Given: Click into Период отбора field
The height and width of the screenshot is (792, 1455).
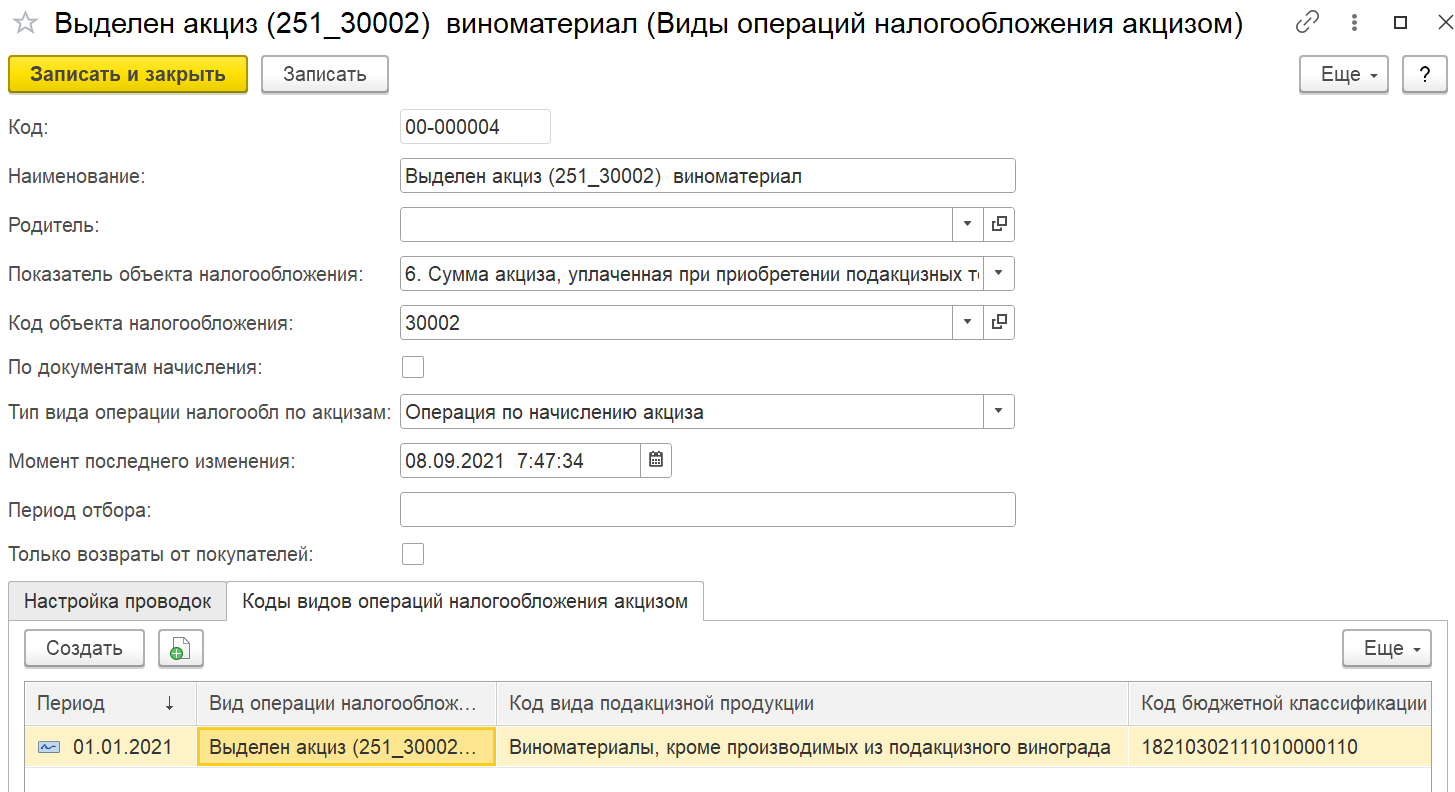Looking at the screenshot, I should coord(707,509).
